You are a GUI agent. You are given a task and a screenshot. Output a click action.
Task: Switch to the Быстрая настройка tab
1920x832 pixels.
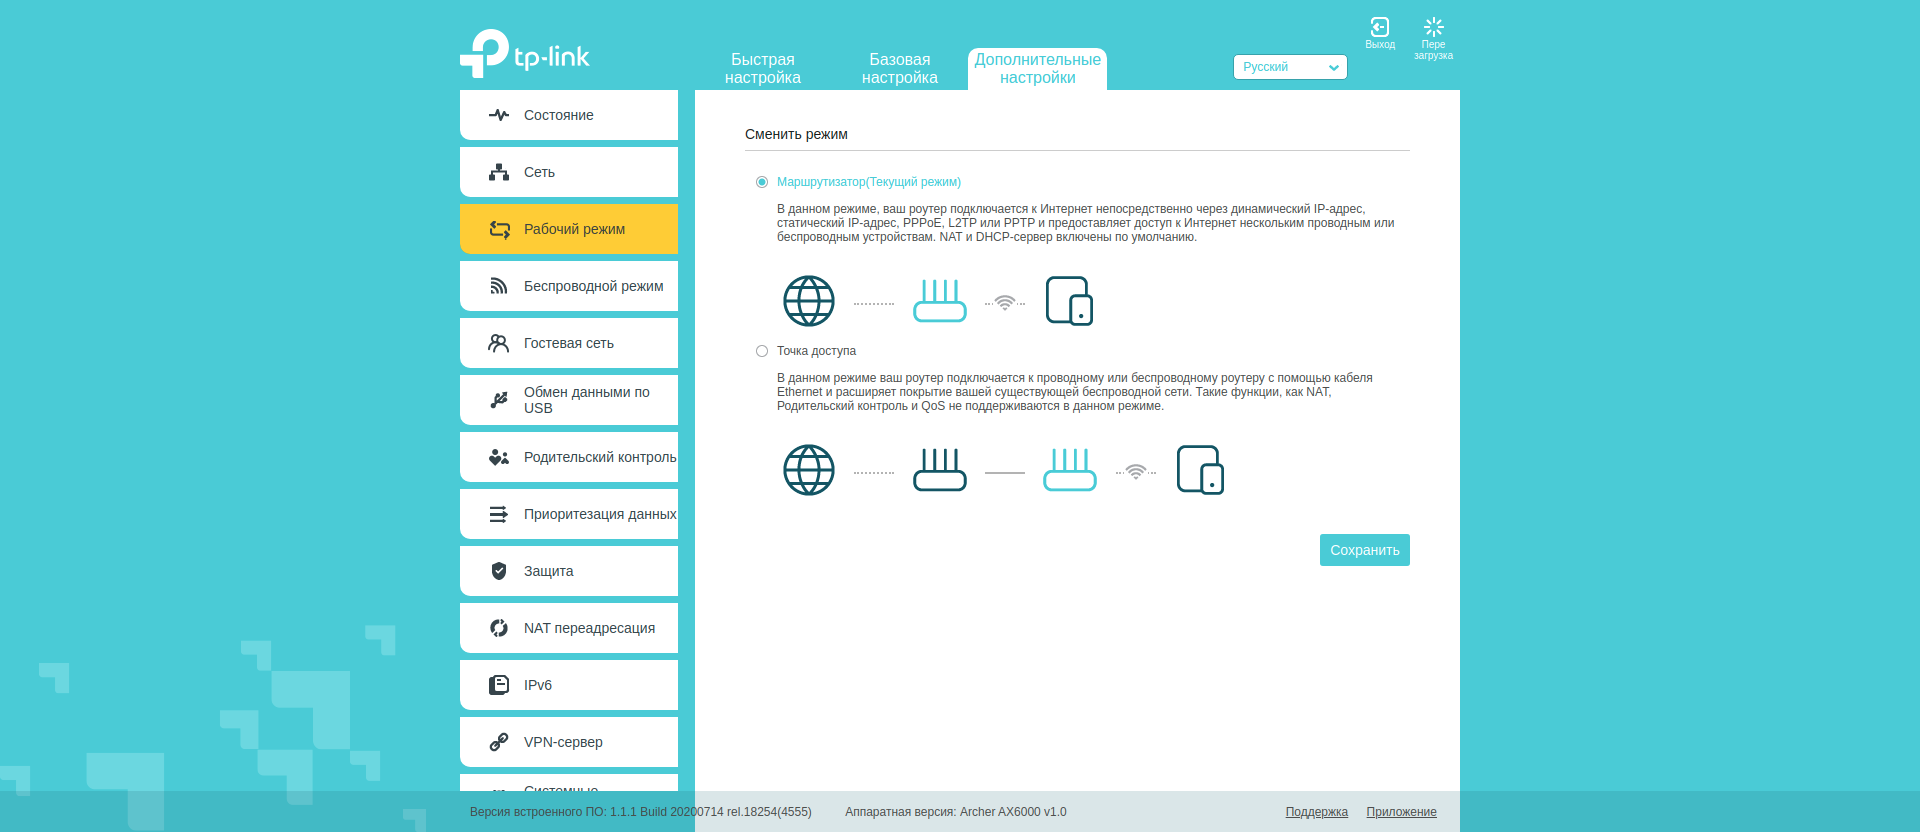tap(762, 69)
